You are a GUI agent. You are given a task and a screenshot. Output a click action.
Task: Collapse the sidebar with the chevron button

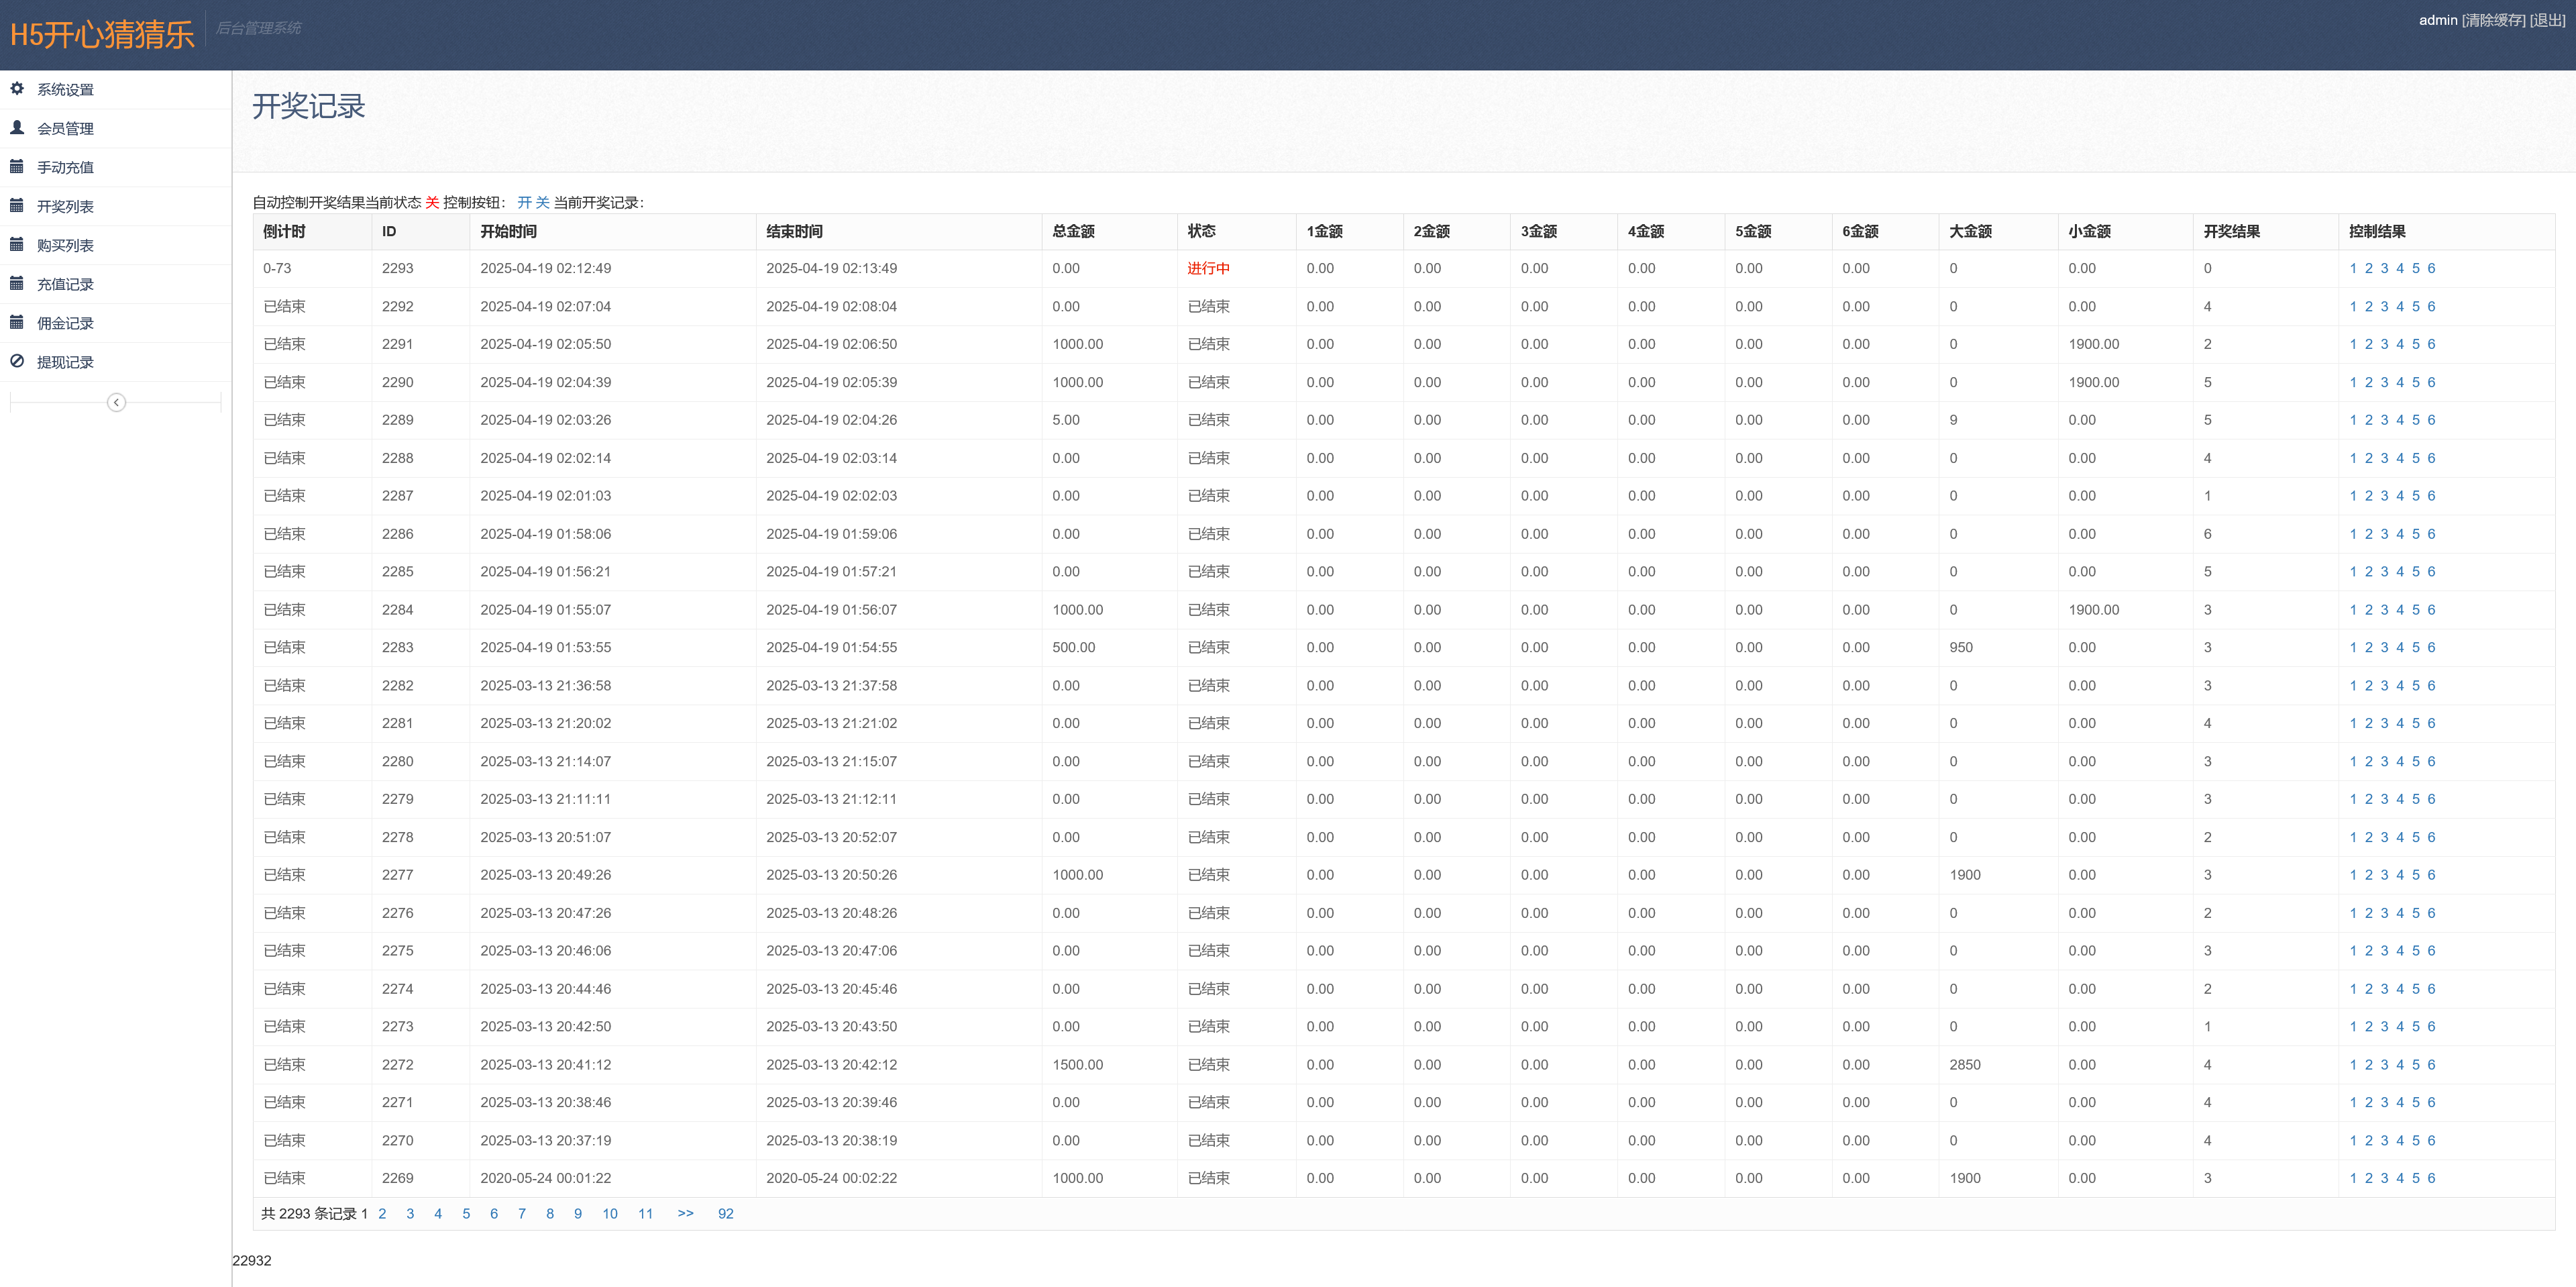point(116,403)
